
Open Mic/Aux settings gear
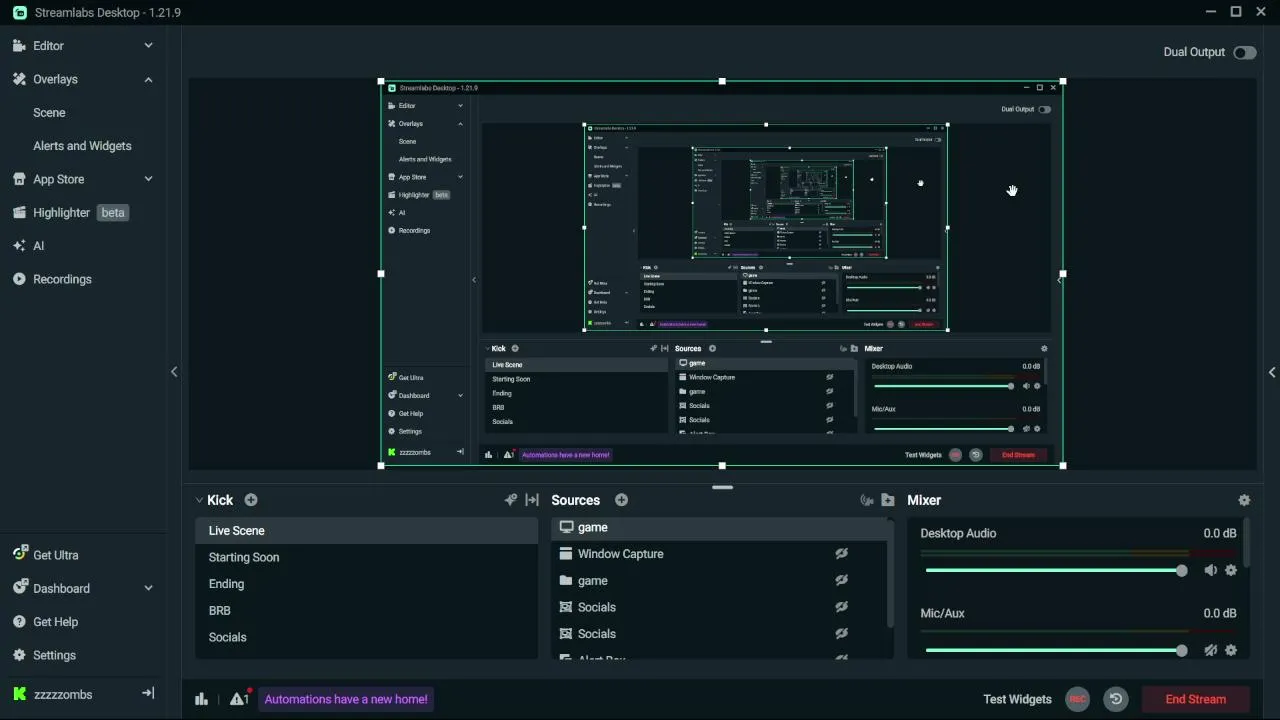tap(1231, 650)
